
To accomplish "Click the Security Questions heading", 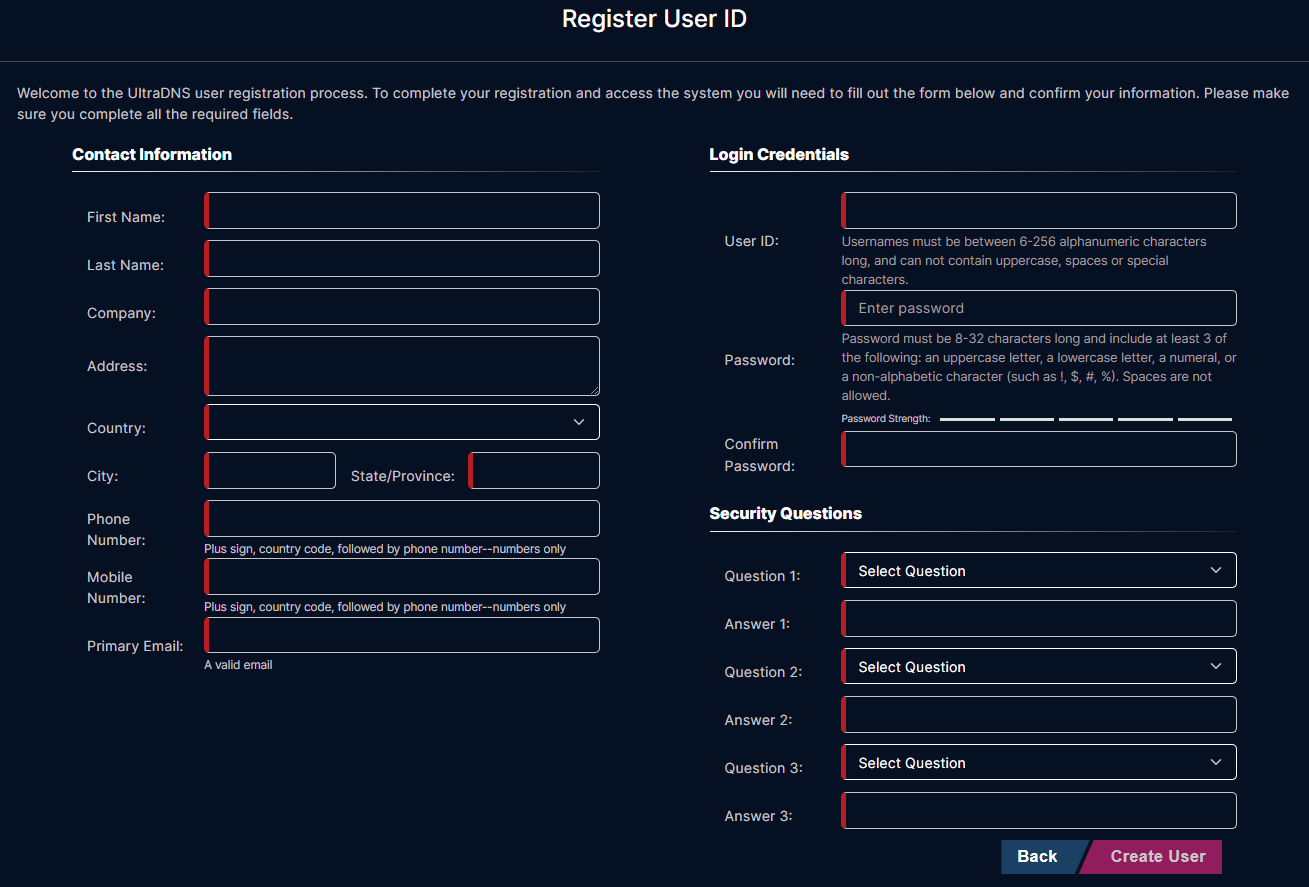I will pos(785,513).
